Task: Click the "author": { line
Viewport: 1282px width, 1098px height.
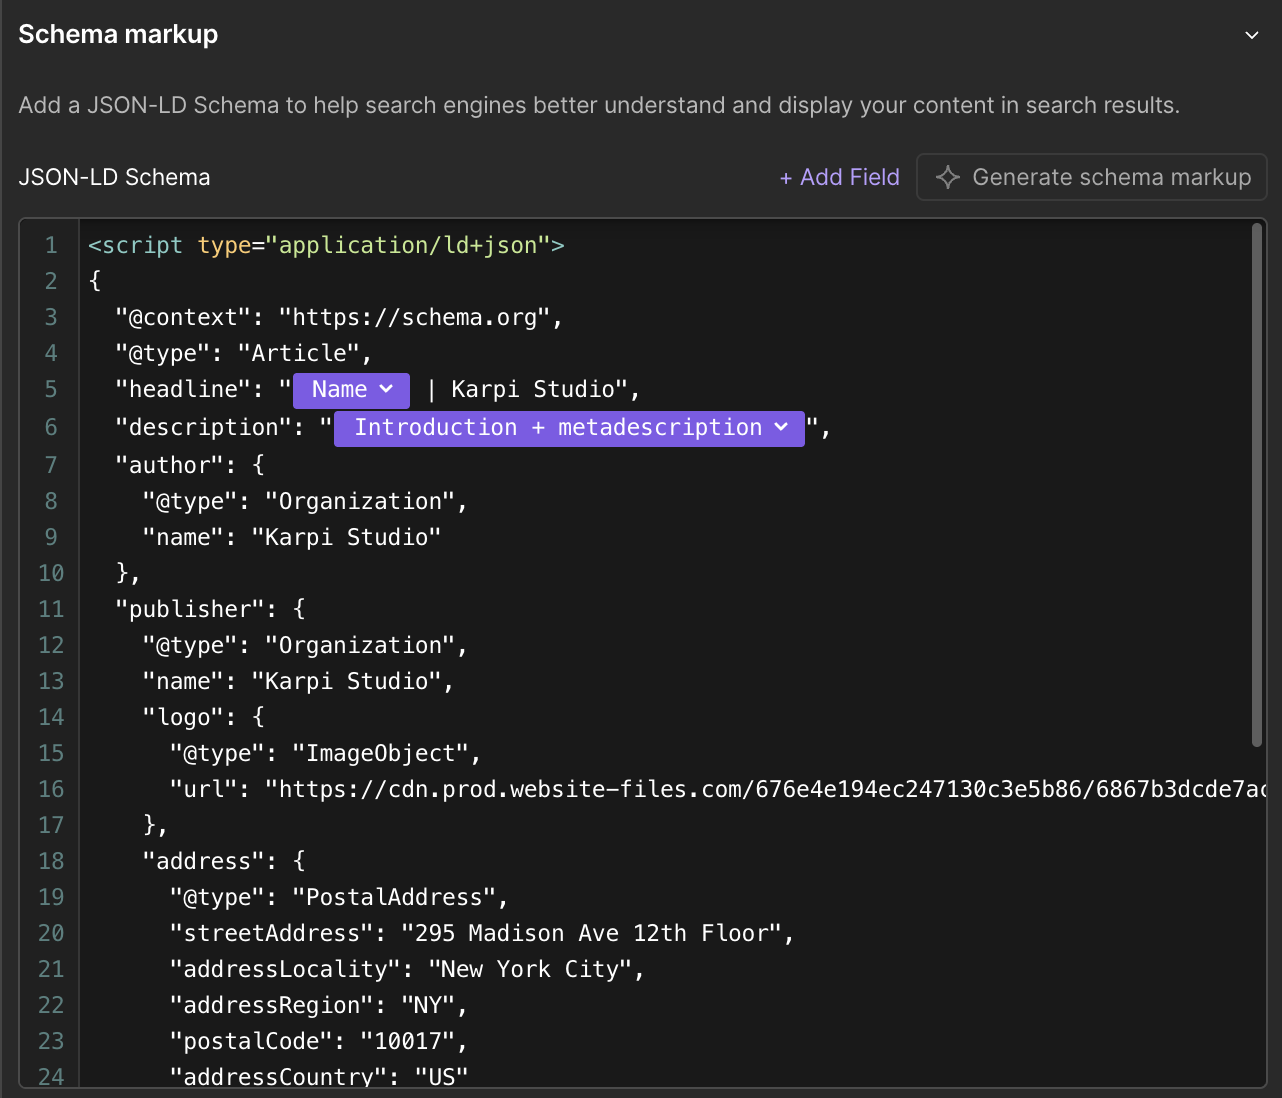Action: point(190,466)
